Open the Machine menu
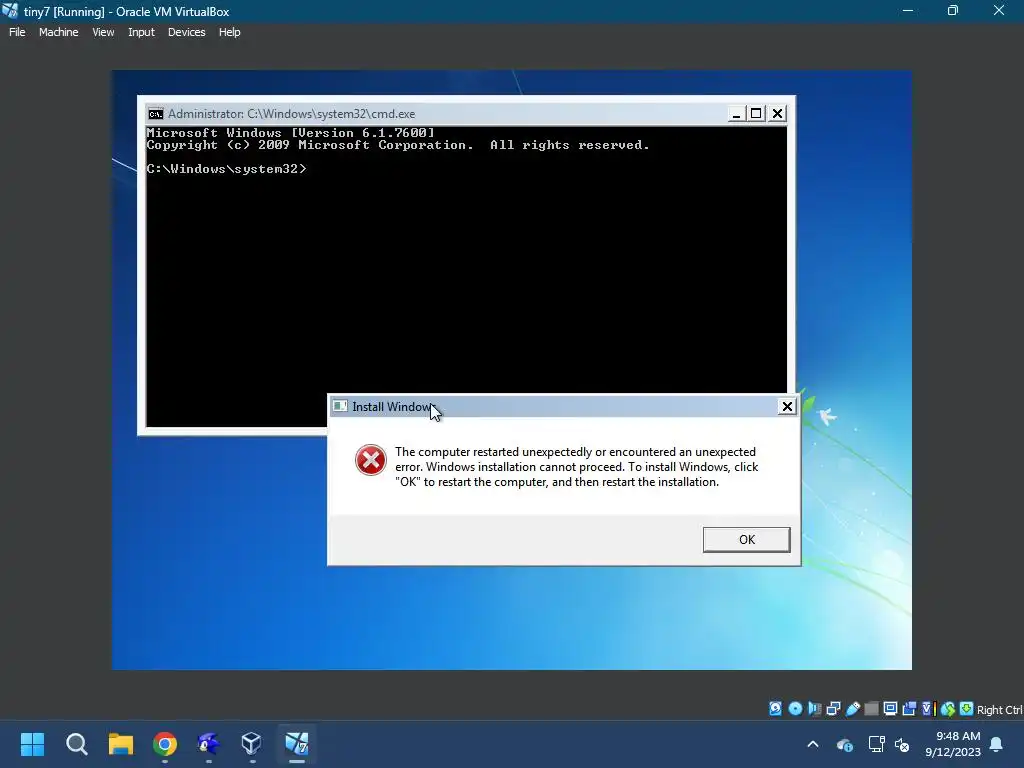Screen dimensions: 1024x768 (x=58, y=32)
